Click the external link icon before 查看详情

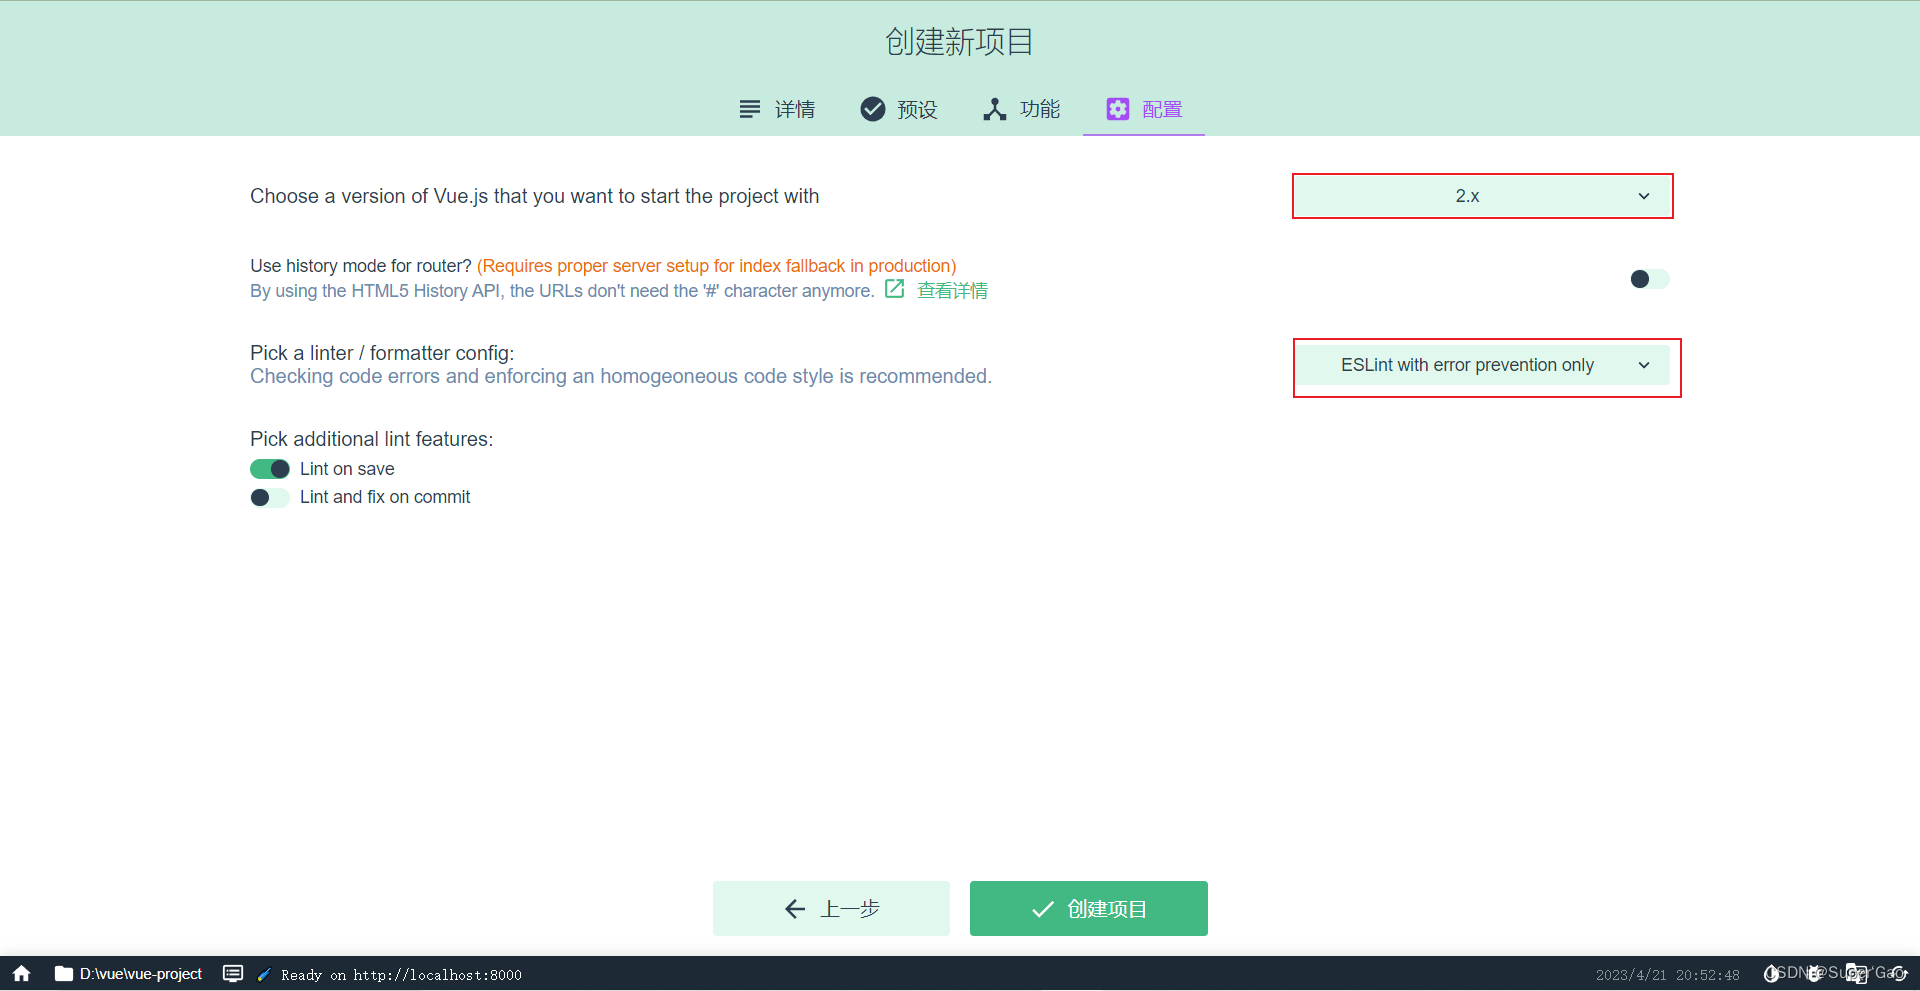(895, 289)
